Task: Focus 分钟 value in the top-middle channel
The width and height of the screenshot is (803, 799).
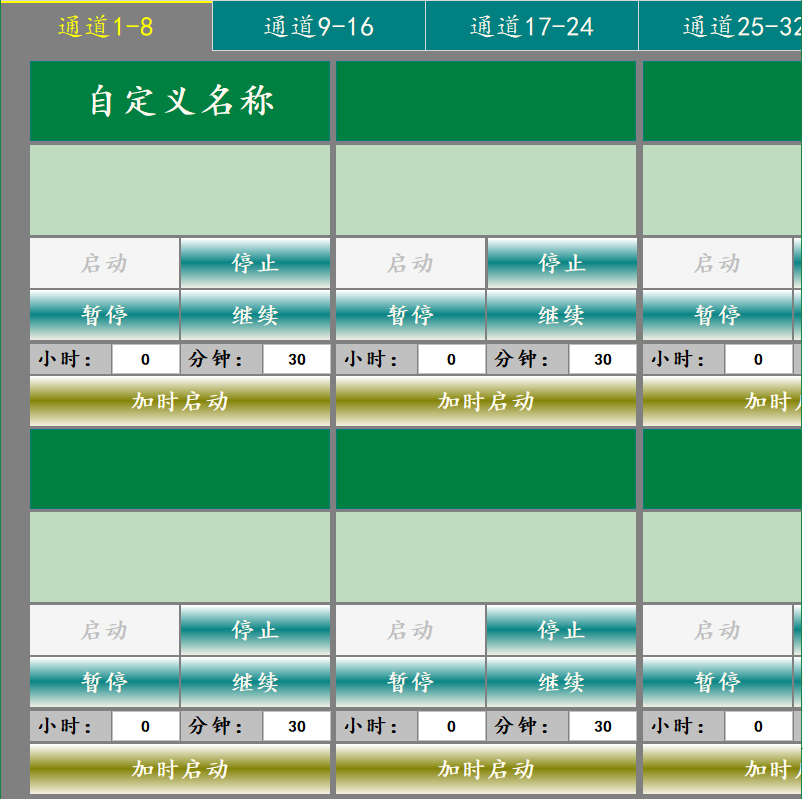Action: (603, 359)
